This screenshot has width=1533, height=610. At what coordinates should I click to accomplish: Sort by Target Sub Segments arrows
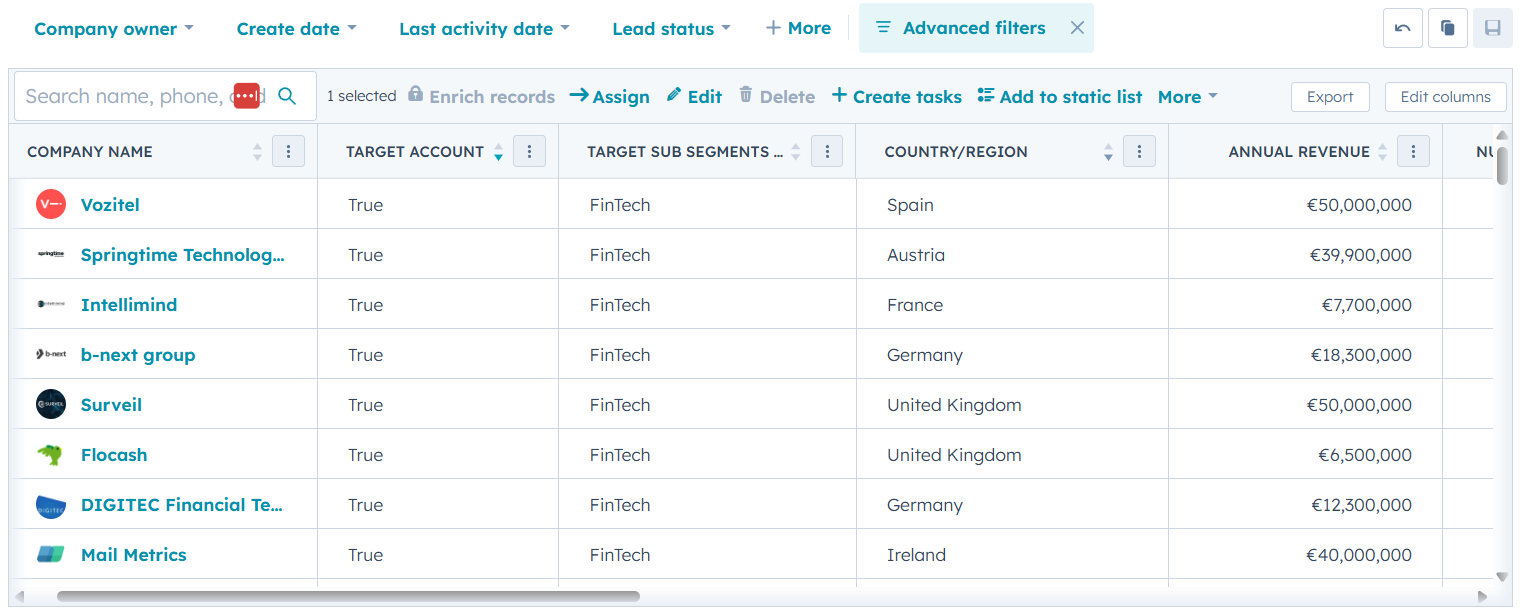click(796, 152)
